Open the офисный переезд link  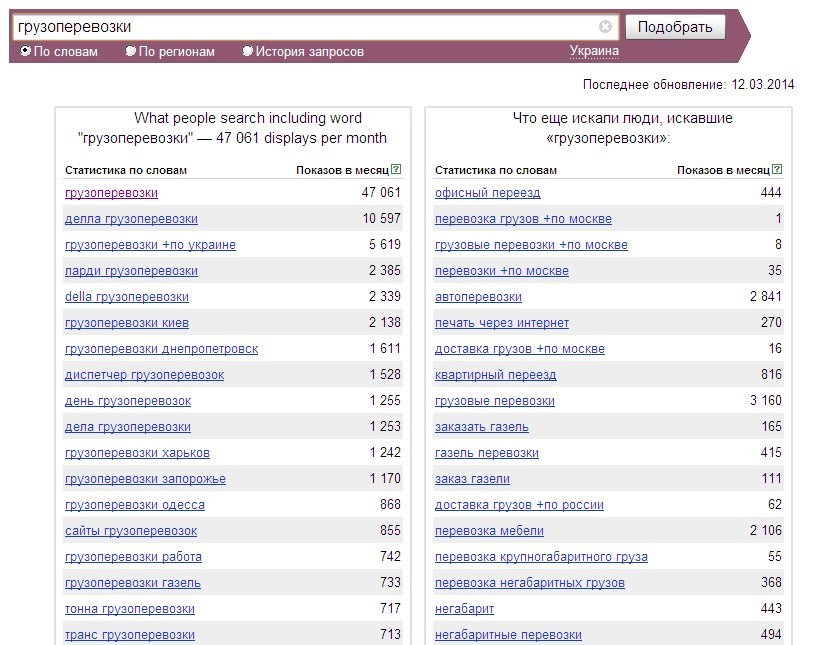(488, 193)
